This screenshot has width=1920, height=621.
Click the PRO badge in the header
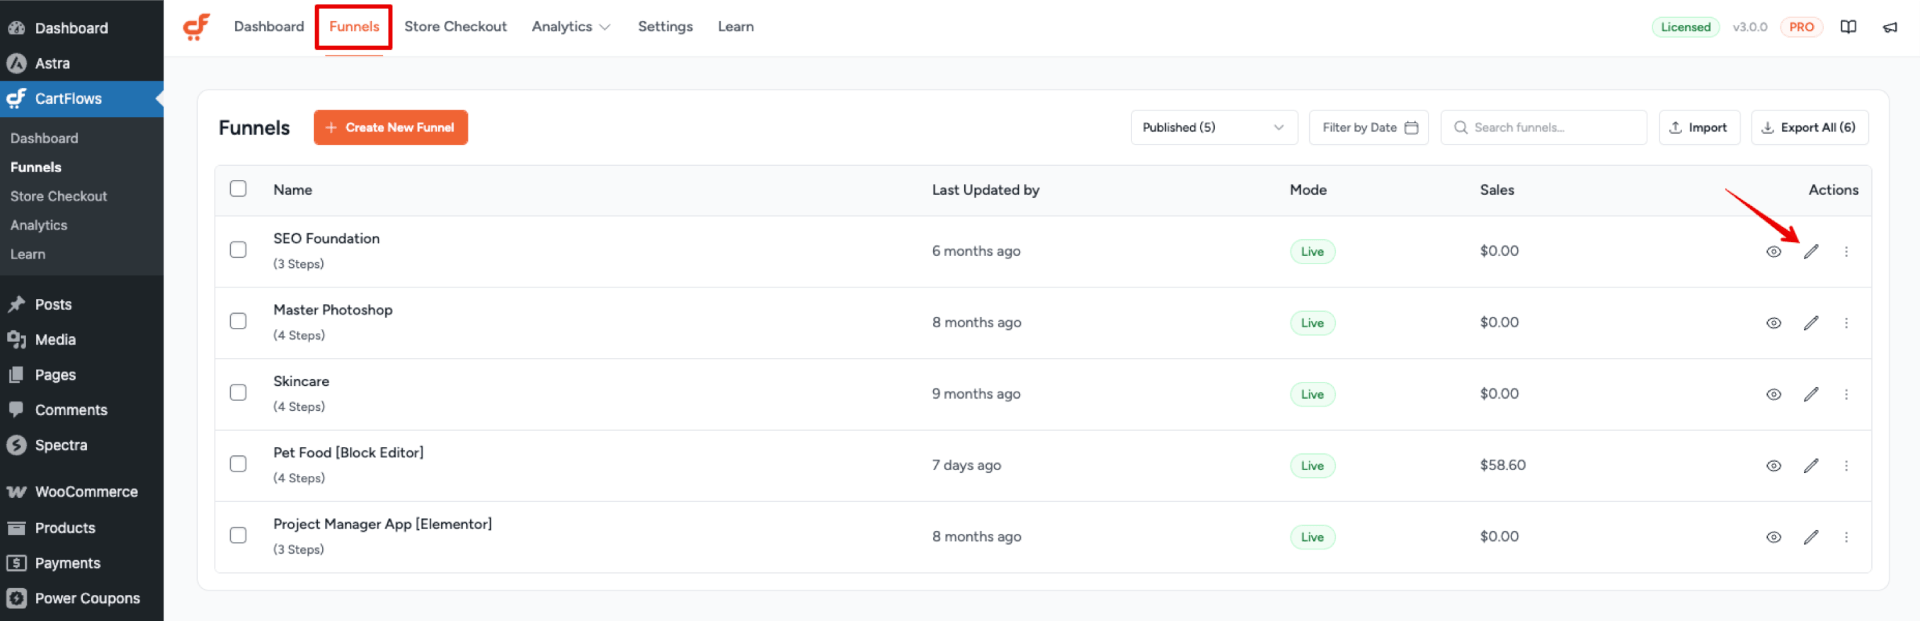1801,27
